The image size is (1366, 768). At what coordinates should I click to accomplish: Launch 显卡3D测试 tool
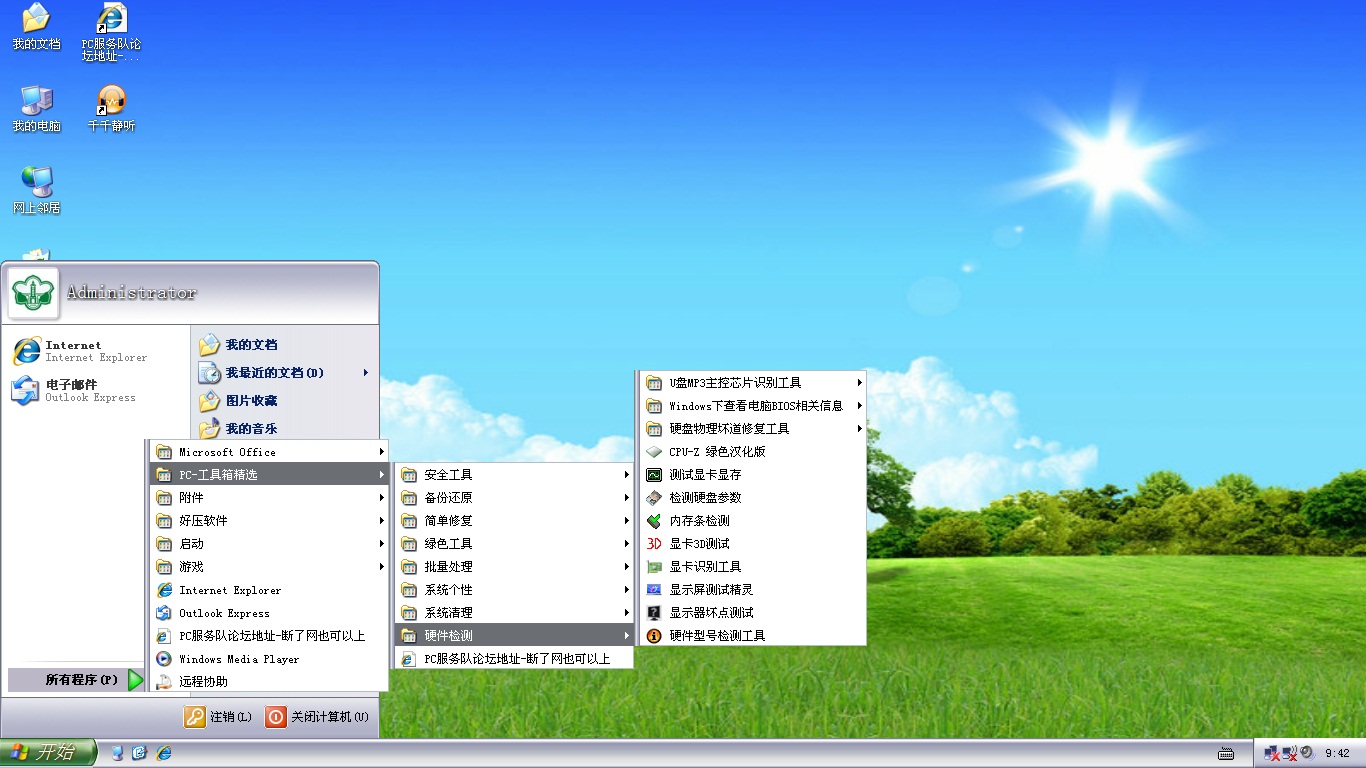pos(751,544)
